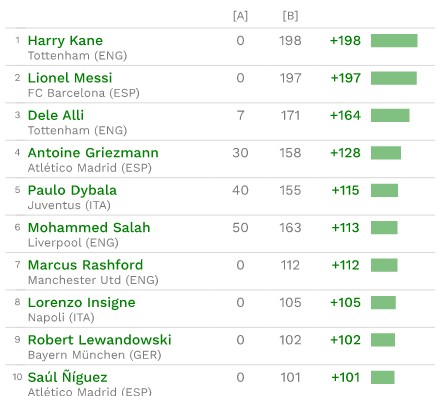Open Antoine Griezmann player link

[93, 153]
